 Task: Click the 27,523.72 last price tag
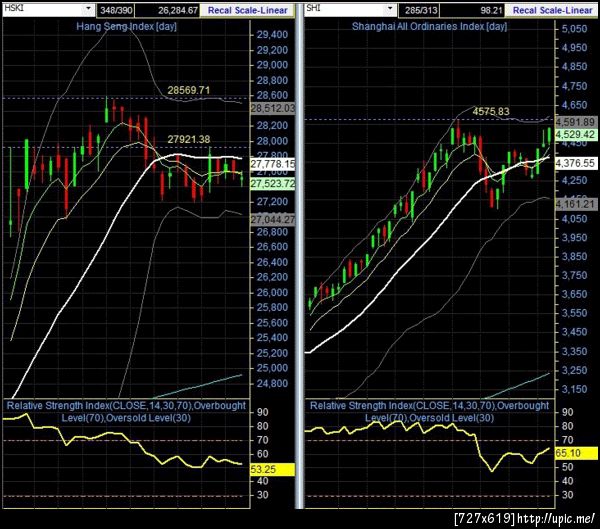[x=273, y=184]
